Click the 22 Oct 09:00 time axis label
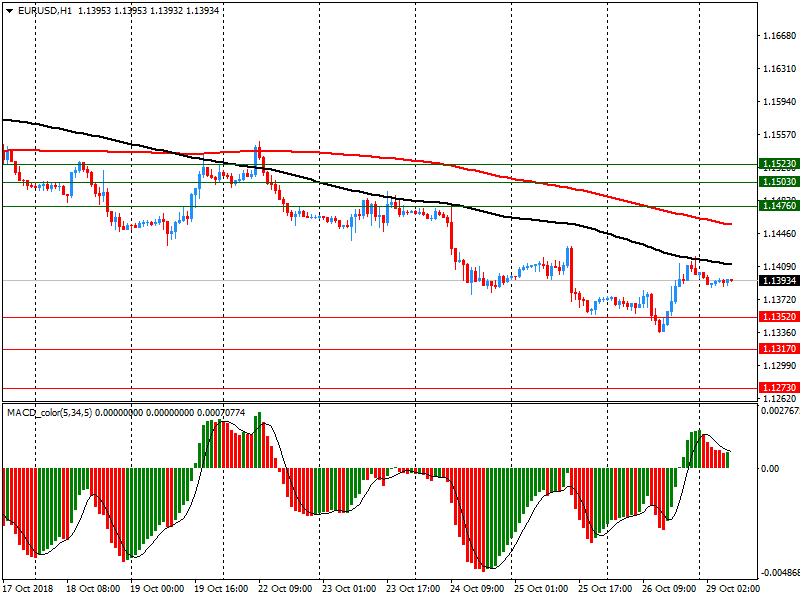The height and width of the screenshot is (600, 800). (x=285, y=589)
